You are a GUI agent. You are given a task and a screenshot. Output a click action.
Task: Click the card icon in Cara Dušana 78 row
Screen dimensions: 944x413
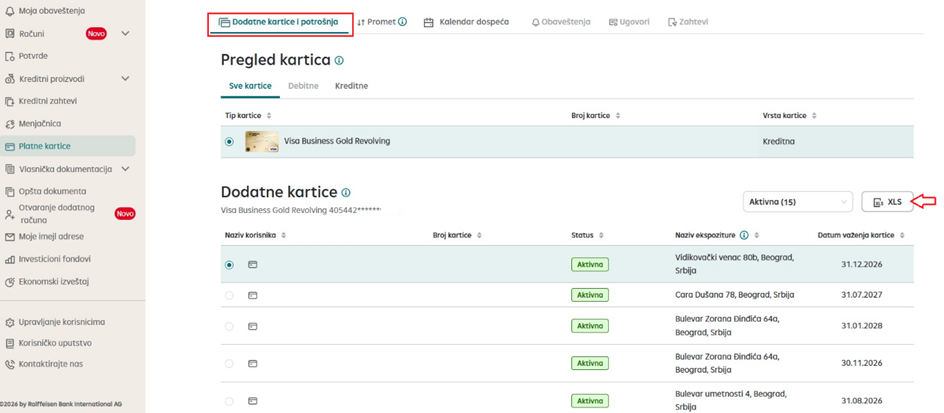(x=253, y=295)
